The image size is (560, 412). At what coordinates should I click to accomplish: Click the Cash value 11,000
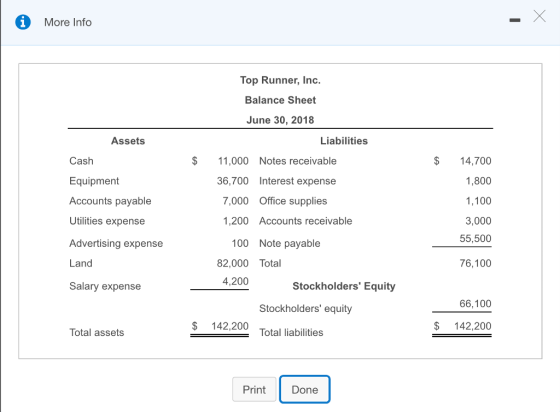(x=233, y=161)
